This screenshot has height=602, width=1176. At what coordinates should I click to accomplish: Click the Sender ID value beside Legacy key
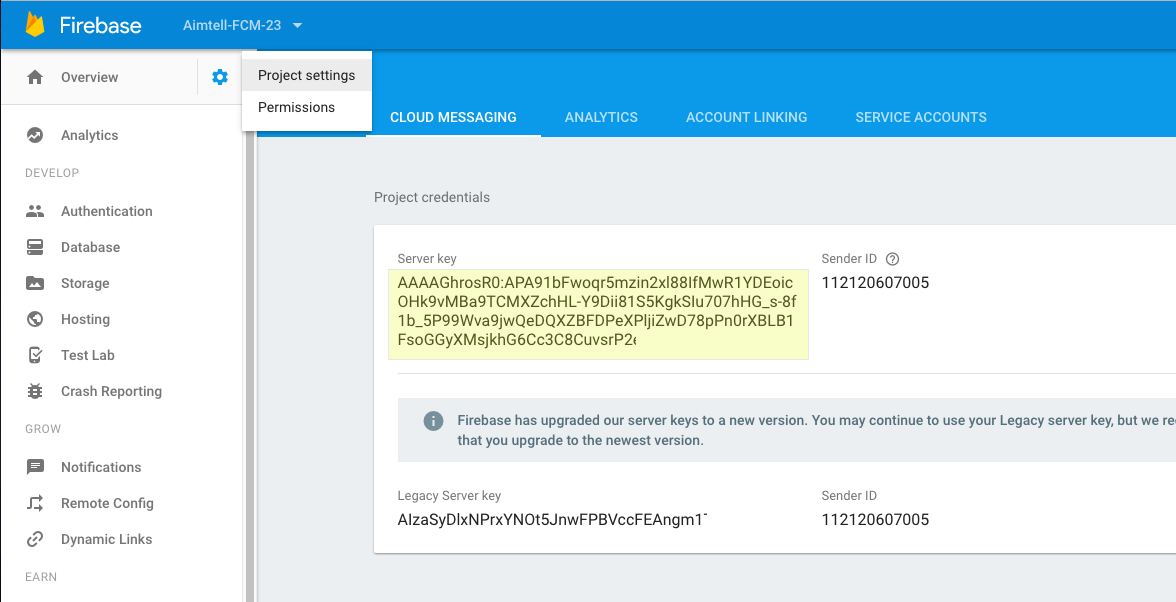coord(875,520)
